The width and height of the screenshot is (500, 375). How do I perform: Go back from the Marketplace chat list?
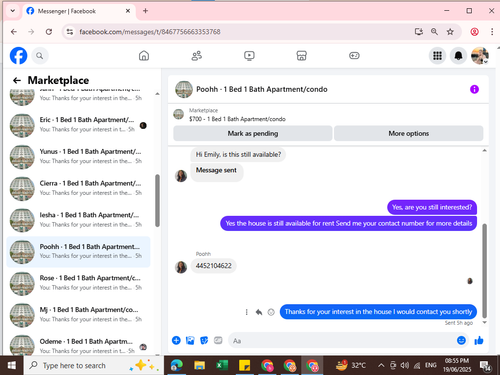[x=17, y=80]
